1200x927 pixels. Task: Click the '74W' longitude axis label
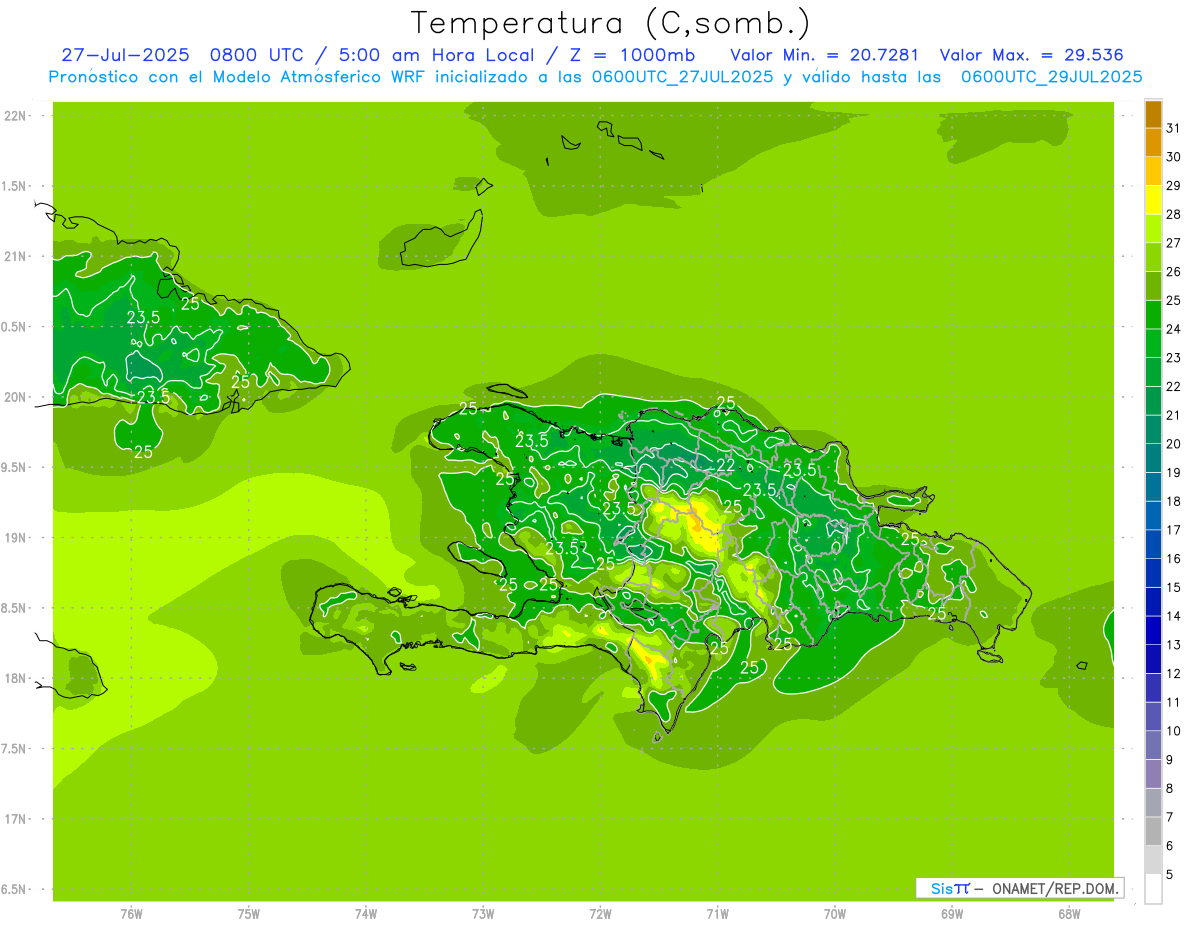(365, 914)
